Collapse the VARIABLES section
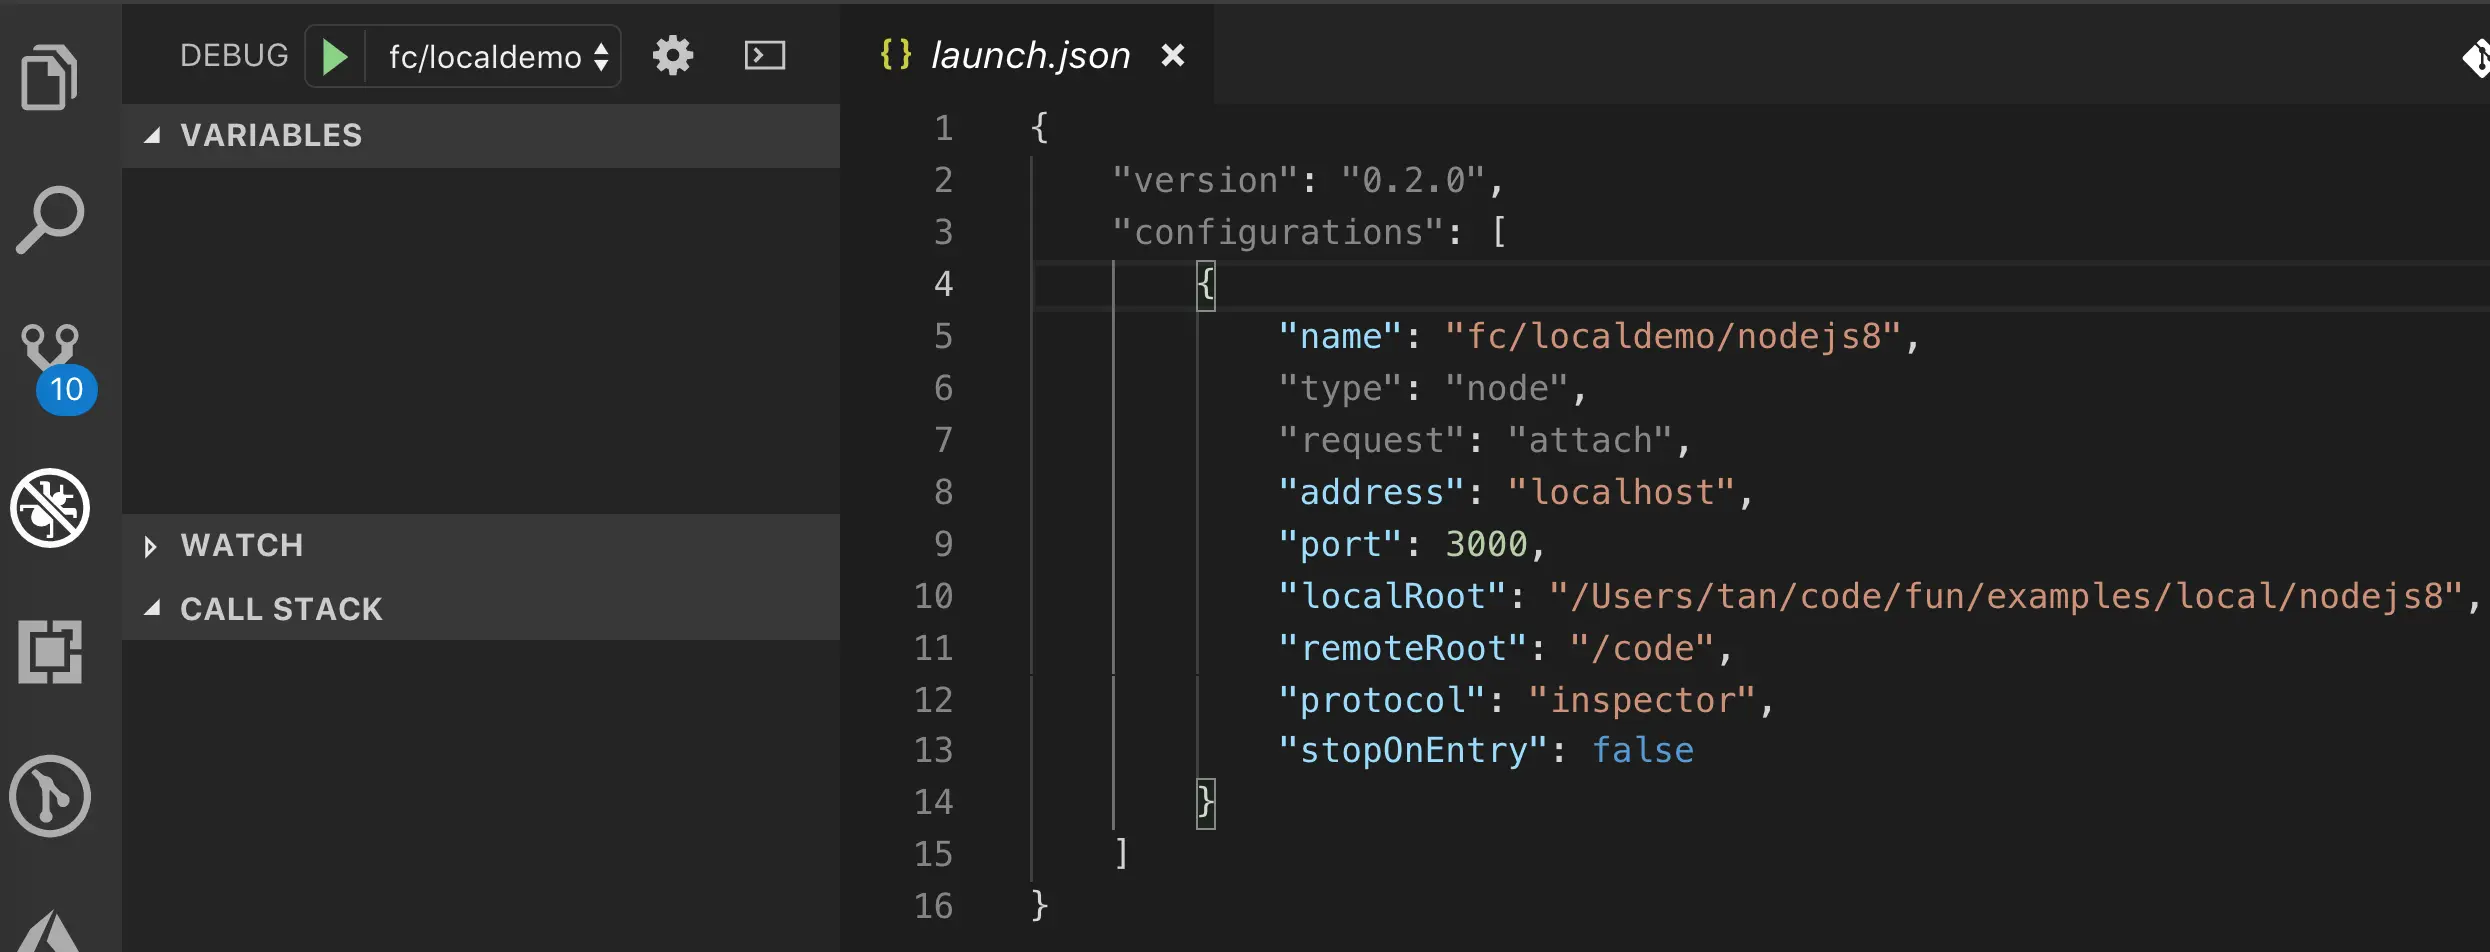This screenshot has height=952, width=2490. pyautogui.click(x=481, y=135)
